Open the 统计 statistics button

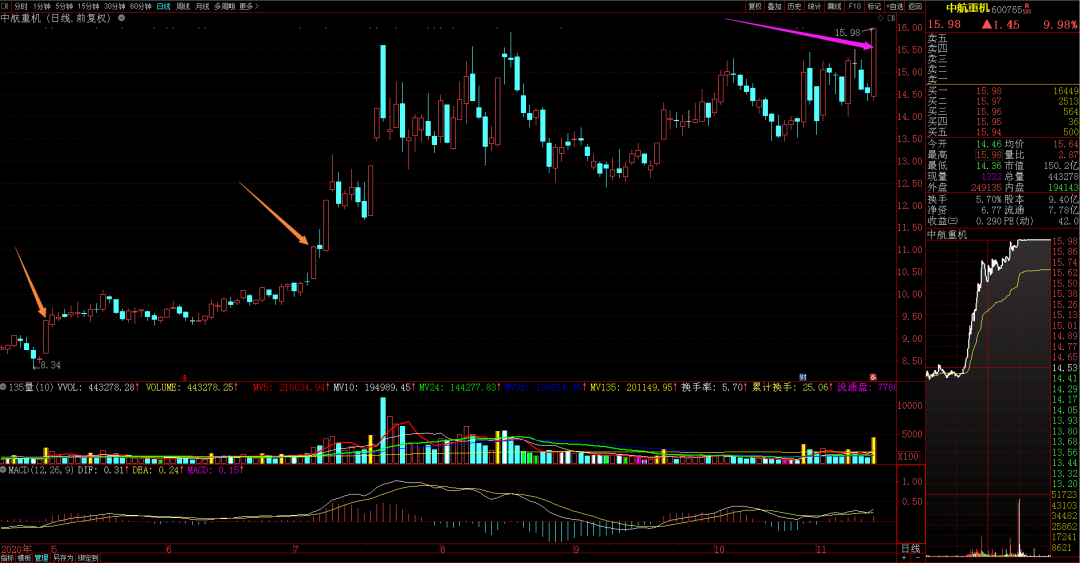[815, 6]
